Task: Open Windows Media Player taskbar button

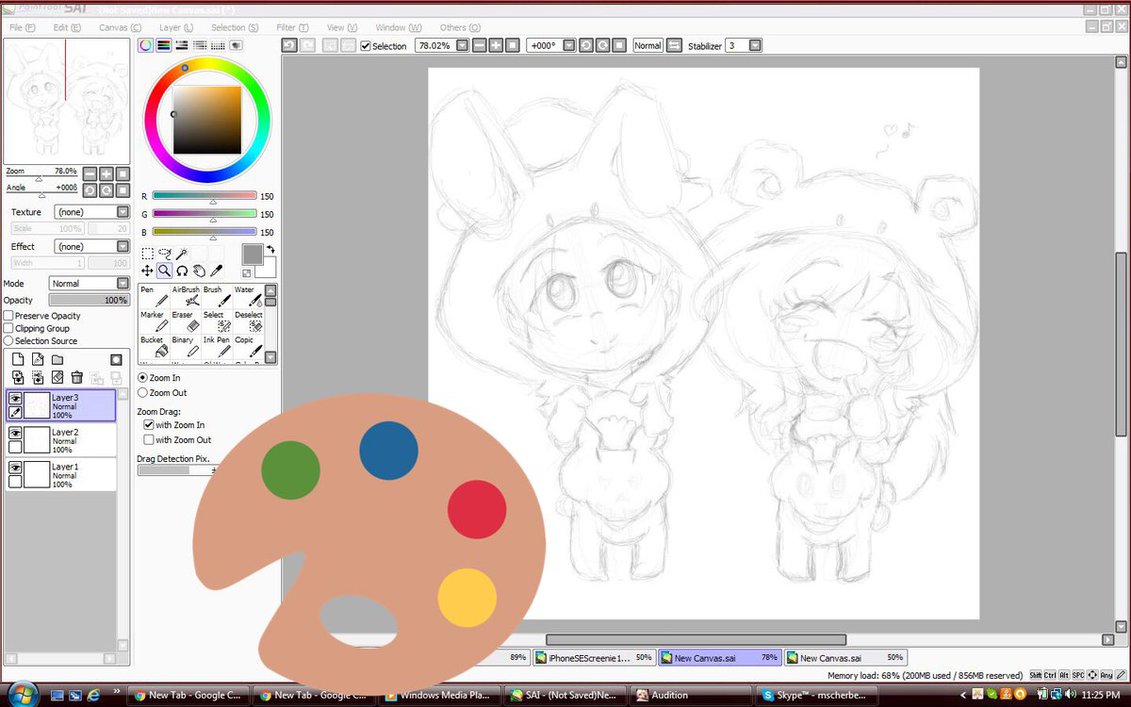Action: coord(439,695)
